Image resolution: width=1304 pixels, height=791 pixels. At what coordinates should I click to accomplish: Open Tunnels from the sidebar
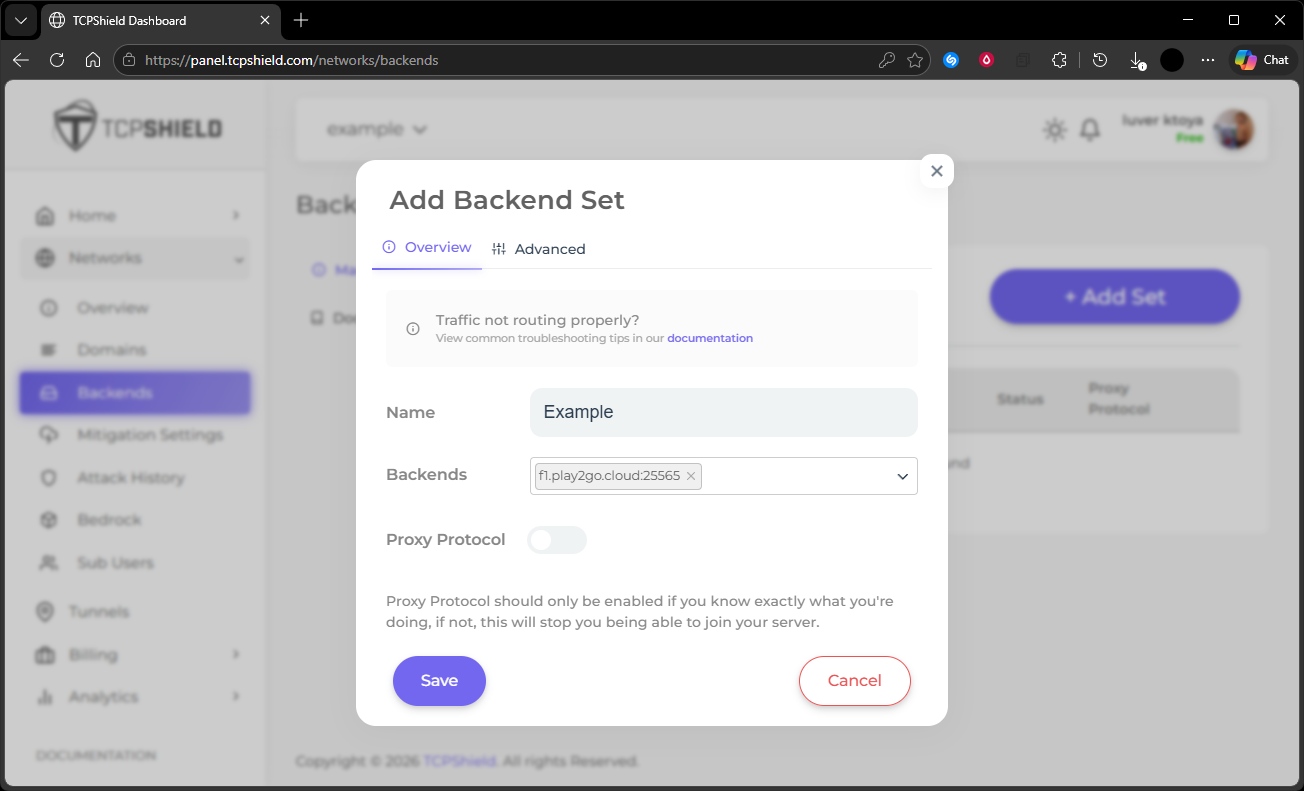[99, 611]
